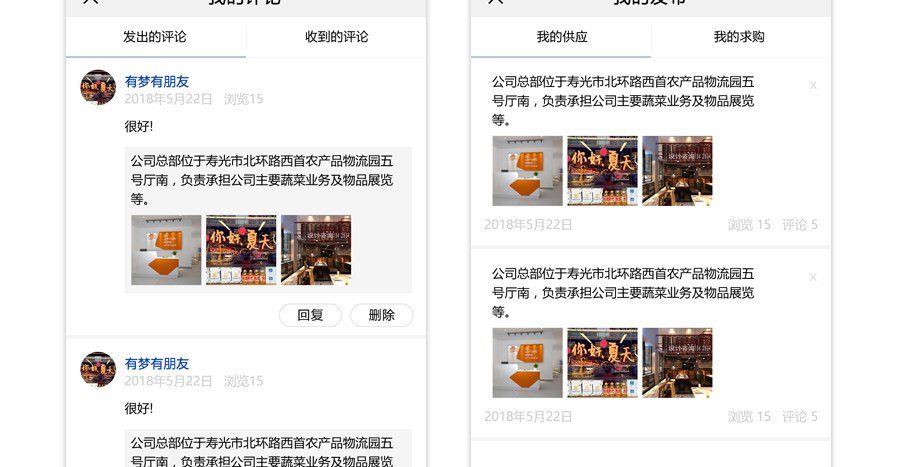
Task: Tap the second comment's user avatar
Action: coord(98,370)
